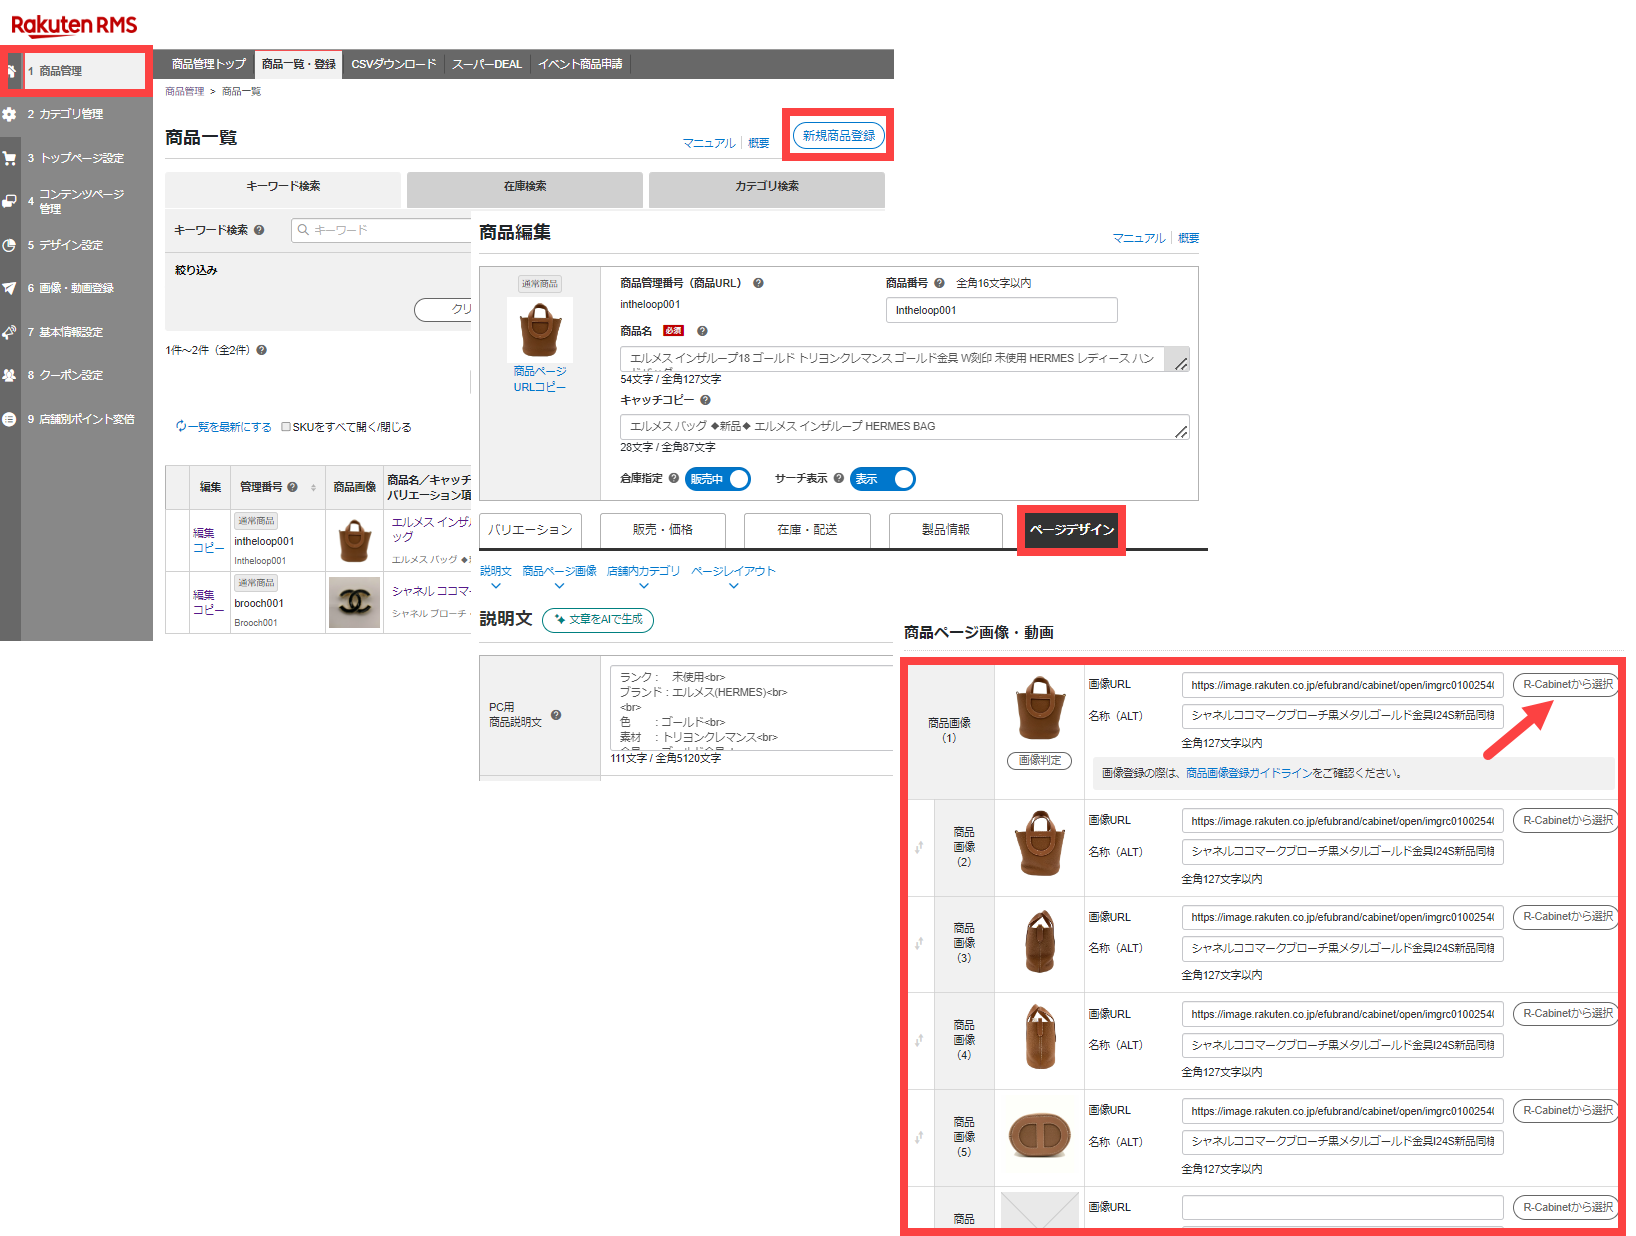1636x1236 pixels.
Task: Click R-Cabinetから選択 for 商品画像(1)
Action: (1566, 685)
